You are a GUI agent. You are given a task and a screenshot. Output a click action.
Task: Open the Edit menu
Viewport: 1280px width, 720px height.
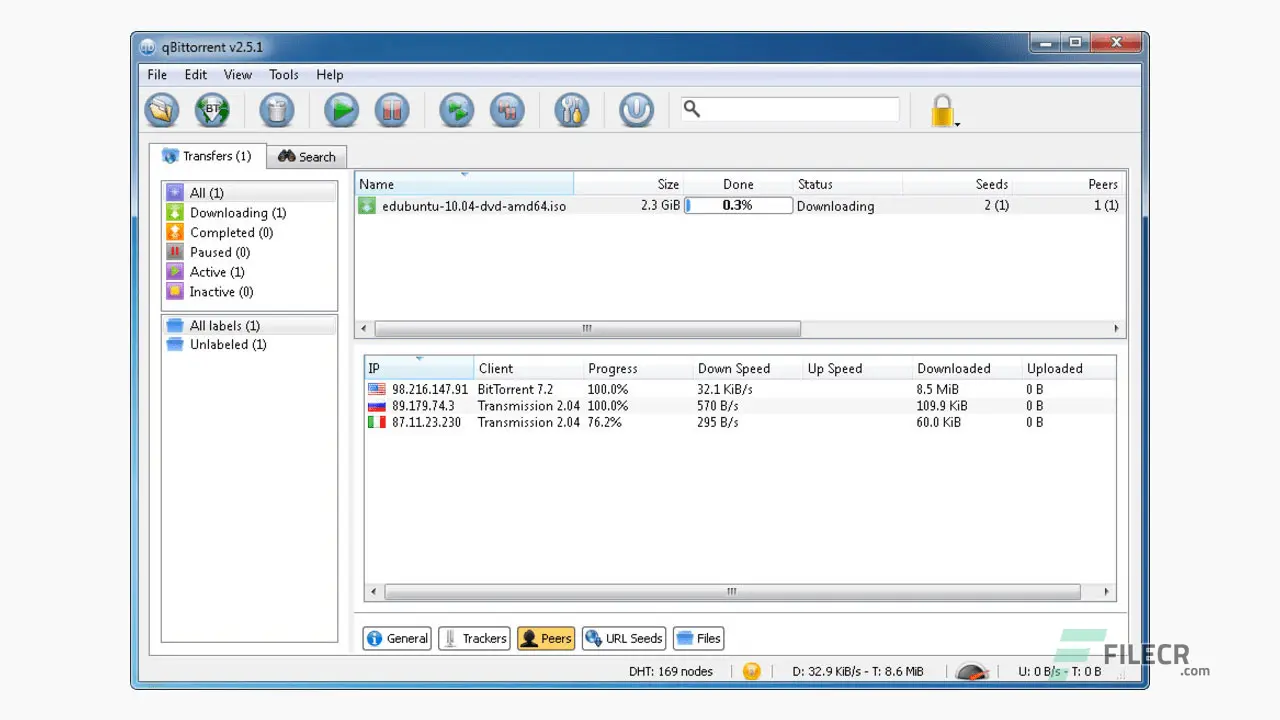pos(195,75)
